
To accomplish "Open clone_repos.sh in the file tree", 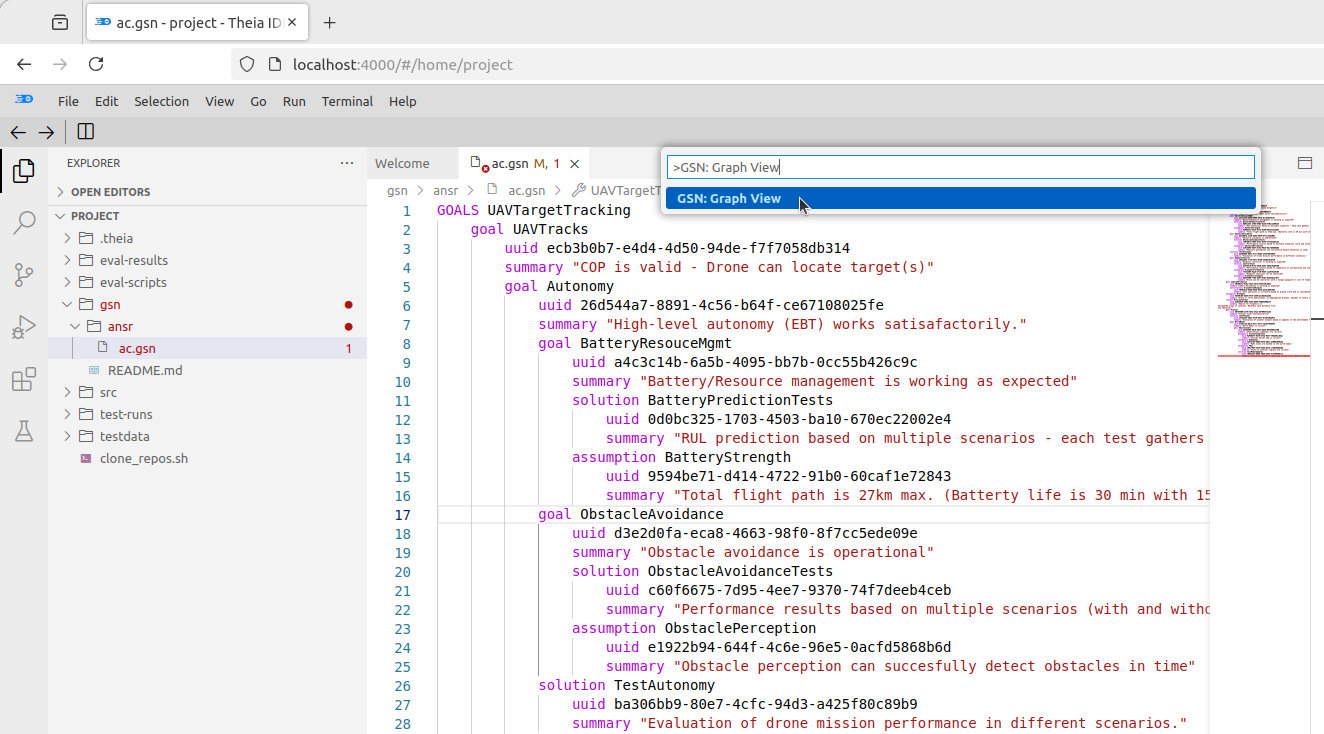I will tap(144, 458).
